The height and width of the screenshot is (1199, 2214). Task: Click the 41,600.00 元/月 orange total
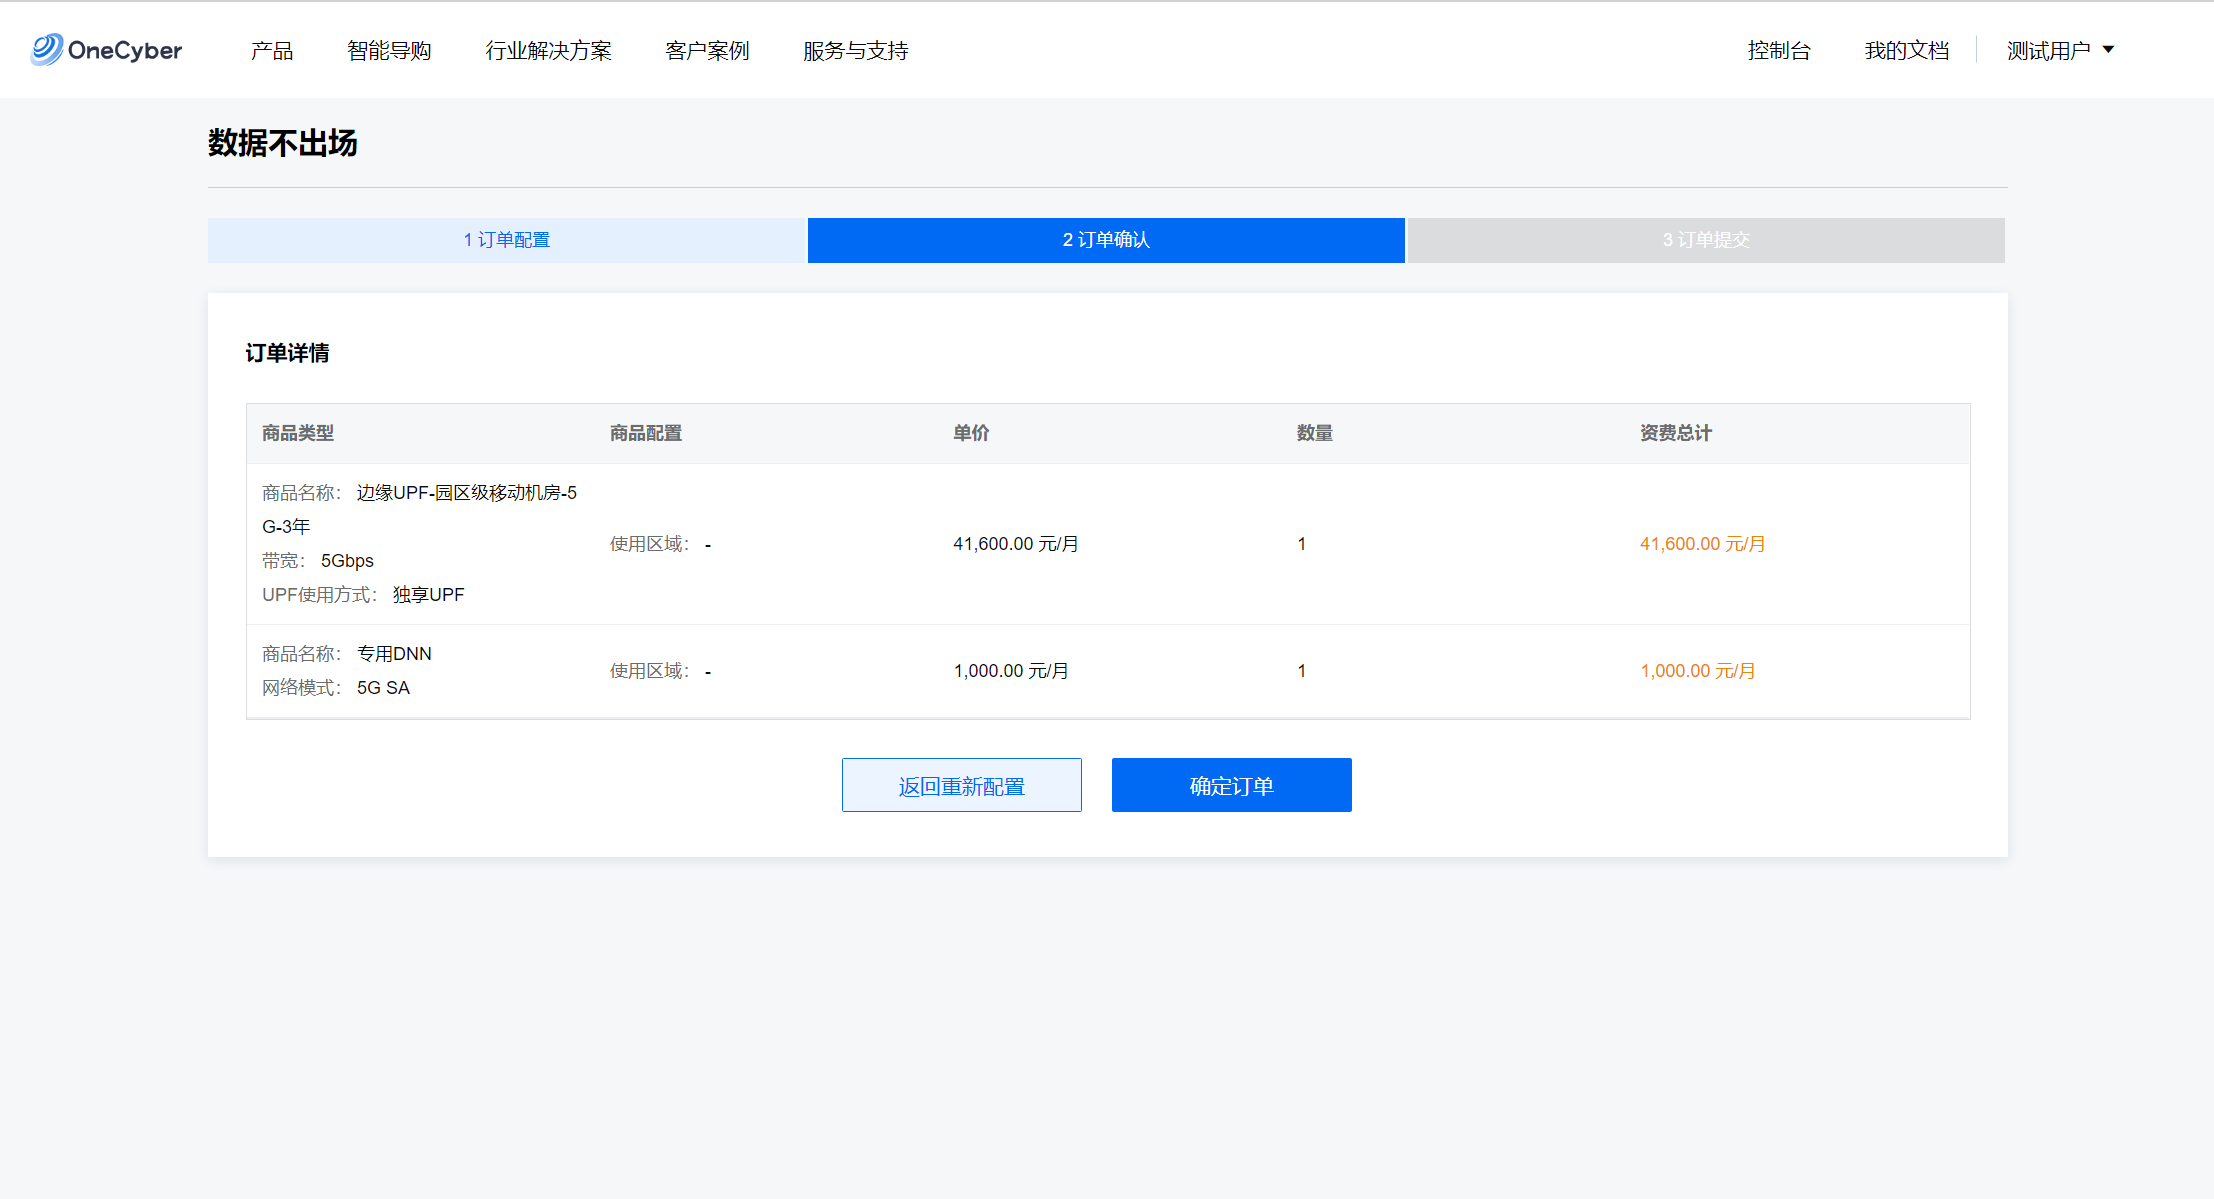(1702, 544)
